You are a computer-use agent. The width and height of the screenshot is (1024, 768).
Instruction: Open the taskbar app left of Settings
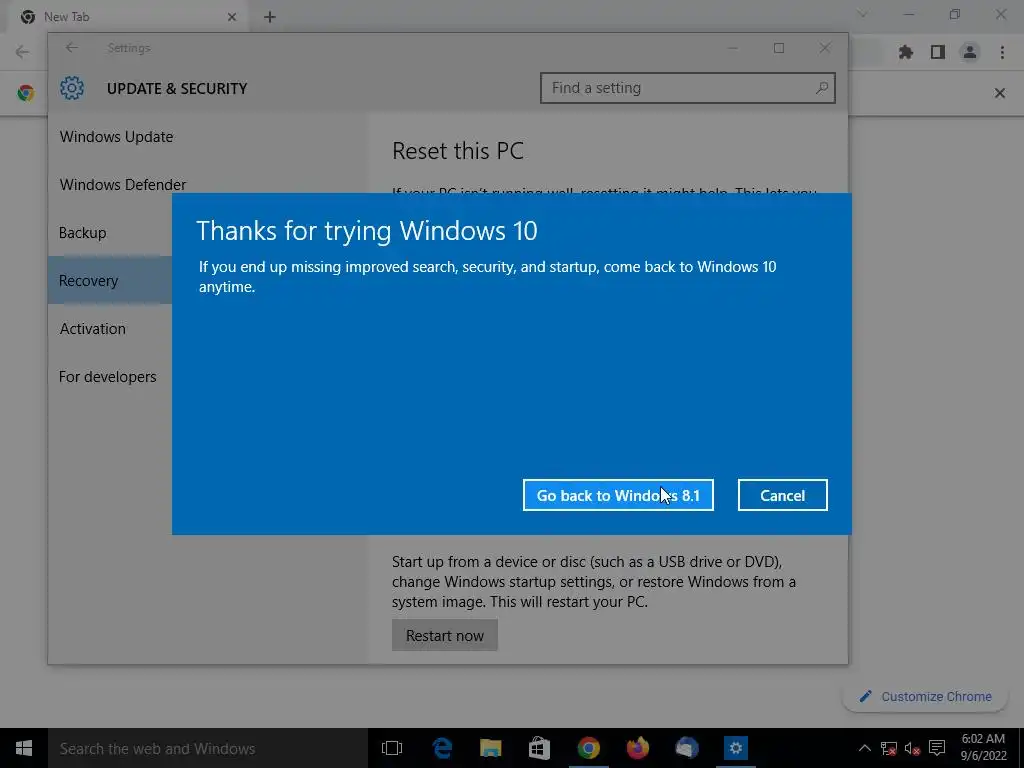coord(686,748)
